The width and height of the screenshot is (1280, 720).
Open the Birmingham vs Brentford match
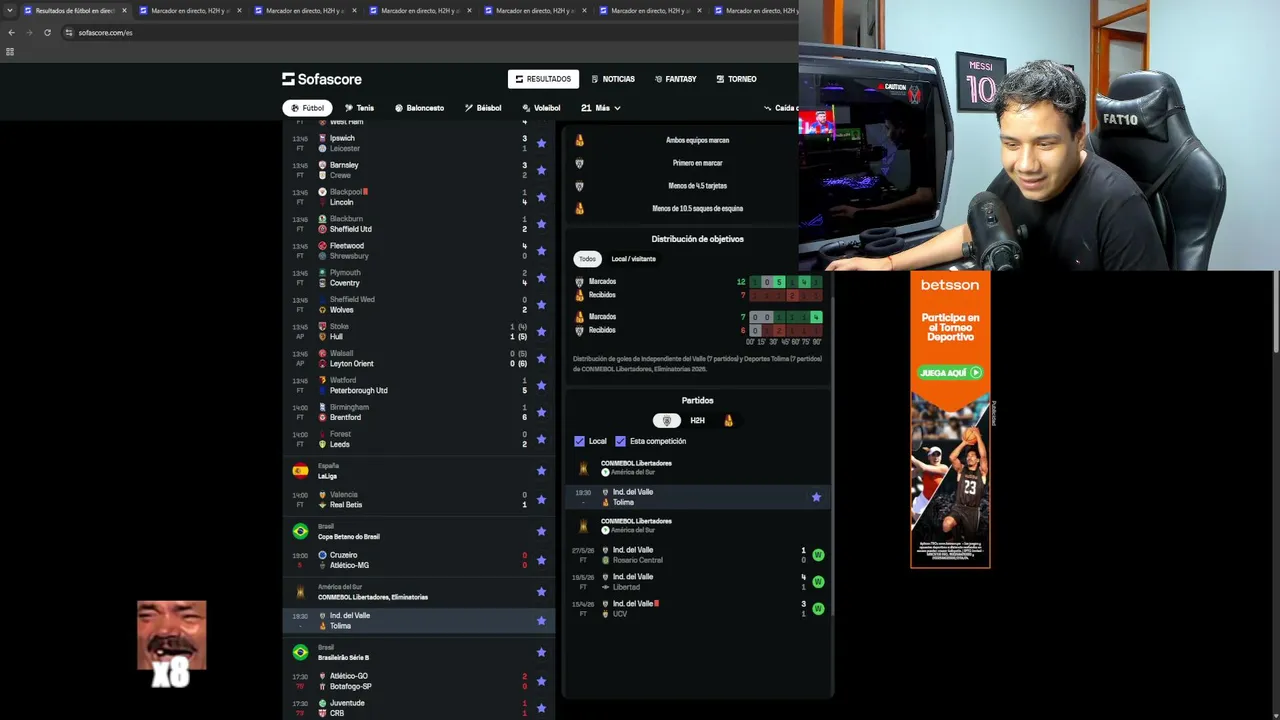click(419, 412)
